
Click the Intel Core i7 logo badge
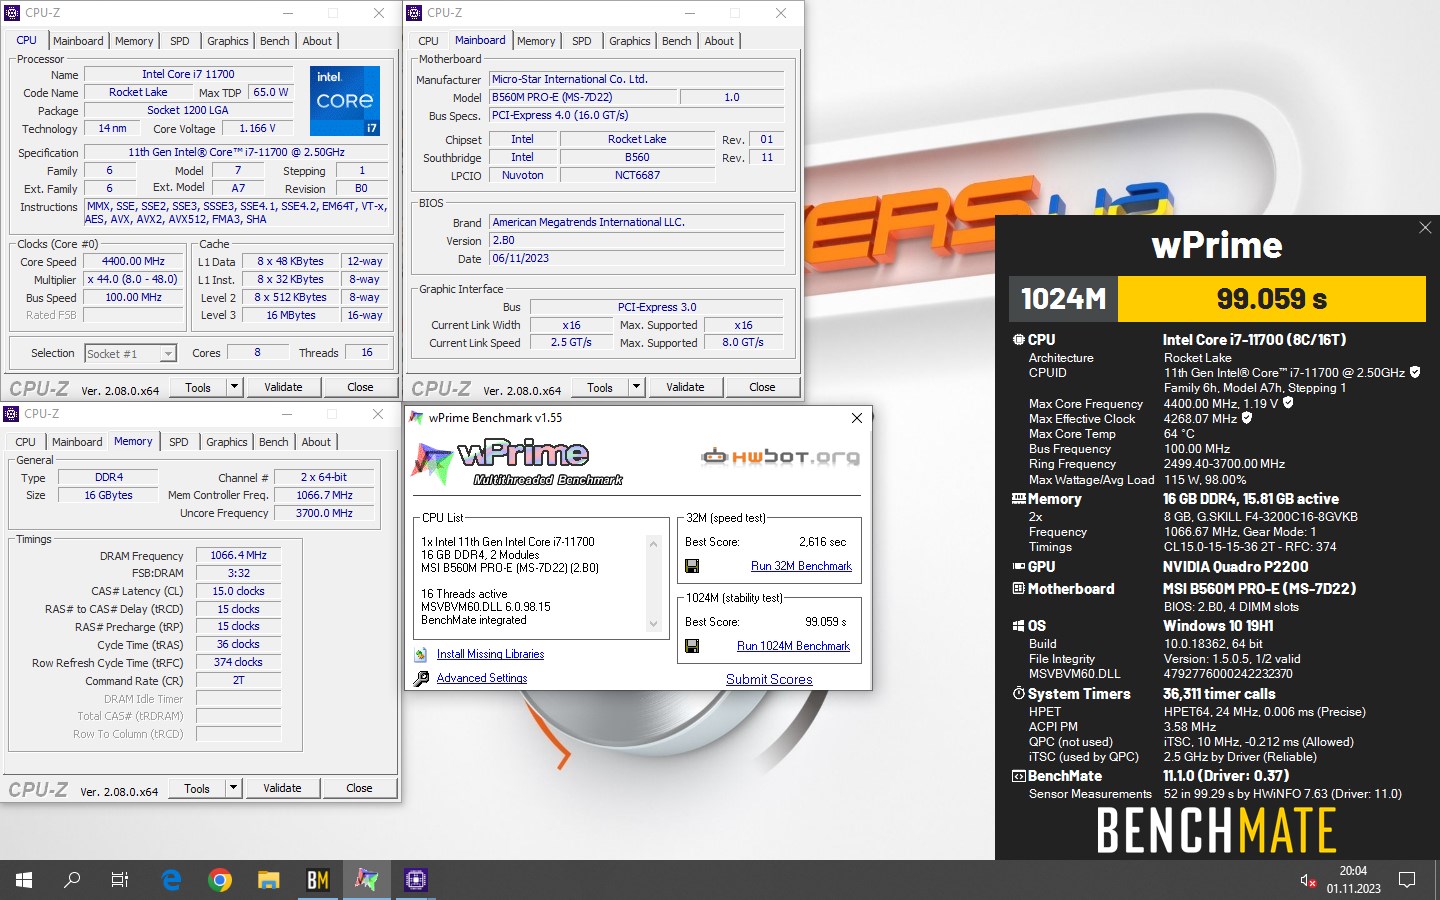click(345, 101)
